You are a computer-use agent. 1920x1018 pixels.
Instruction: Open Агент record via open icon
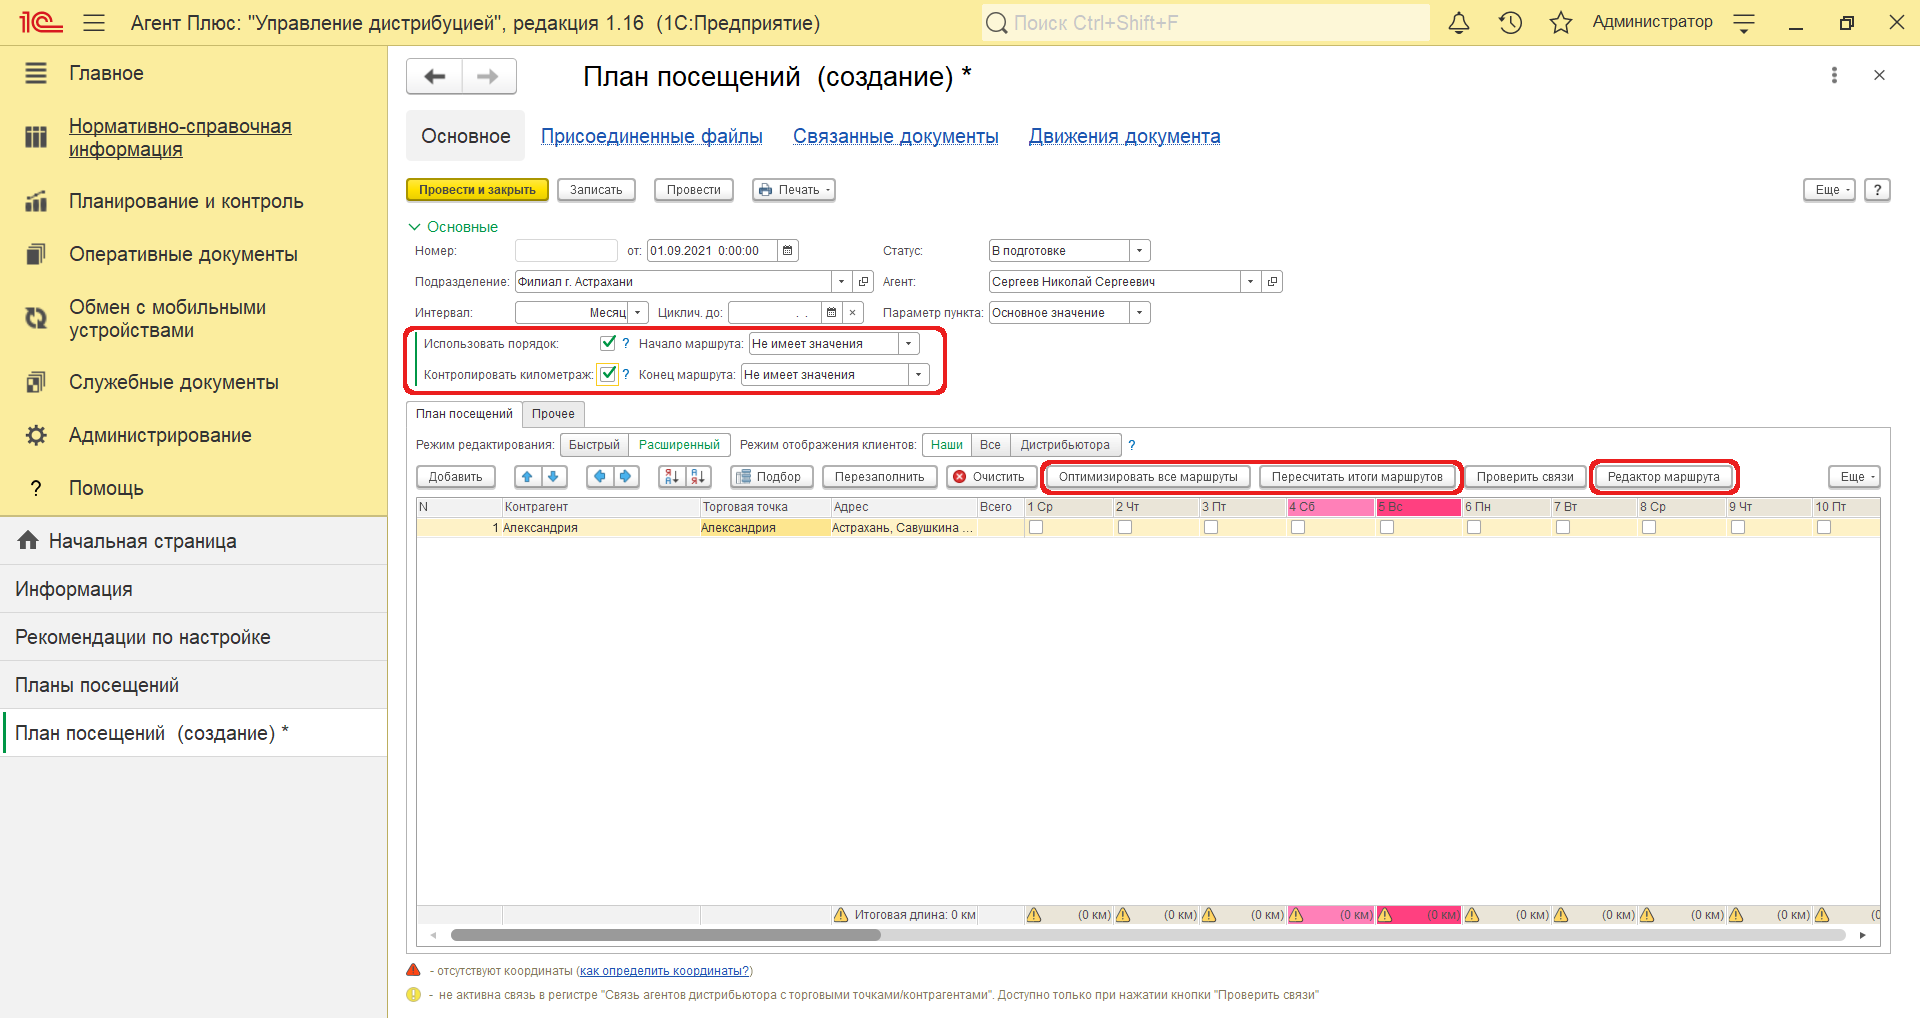(1272, 282)
